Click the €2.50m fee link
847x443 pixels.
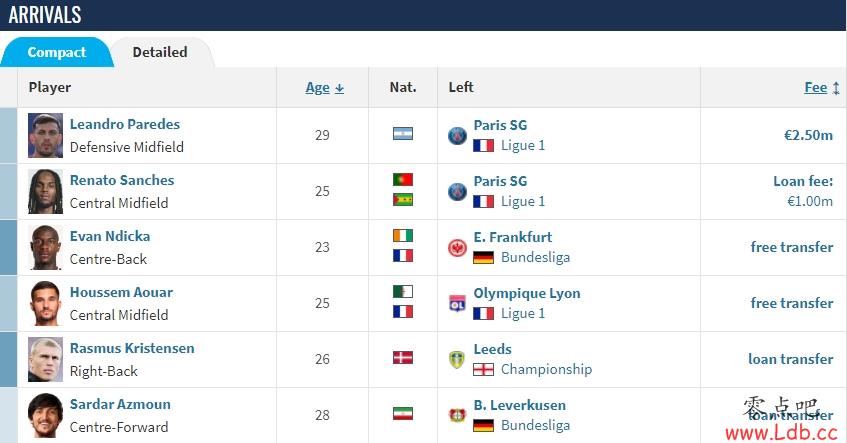[809, 135]
